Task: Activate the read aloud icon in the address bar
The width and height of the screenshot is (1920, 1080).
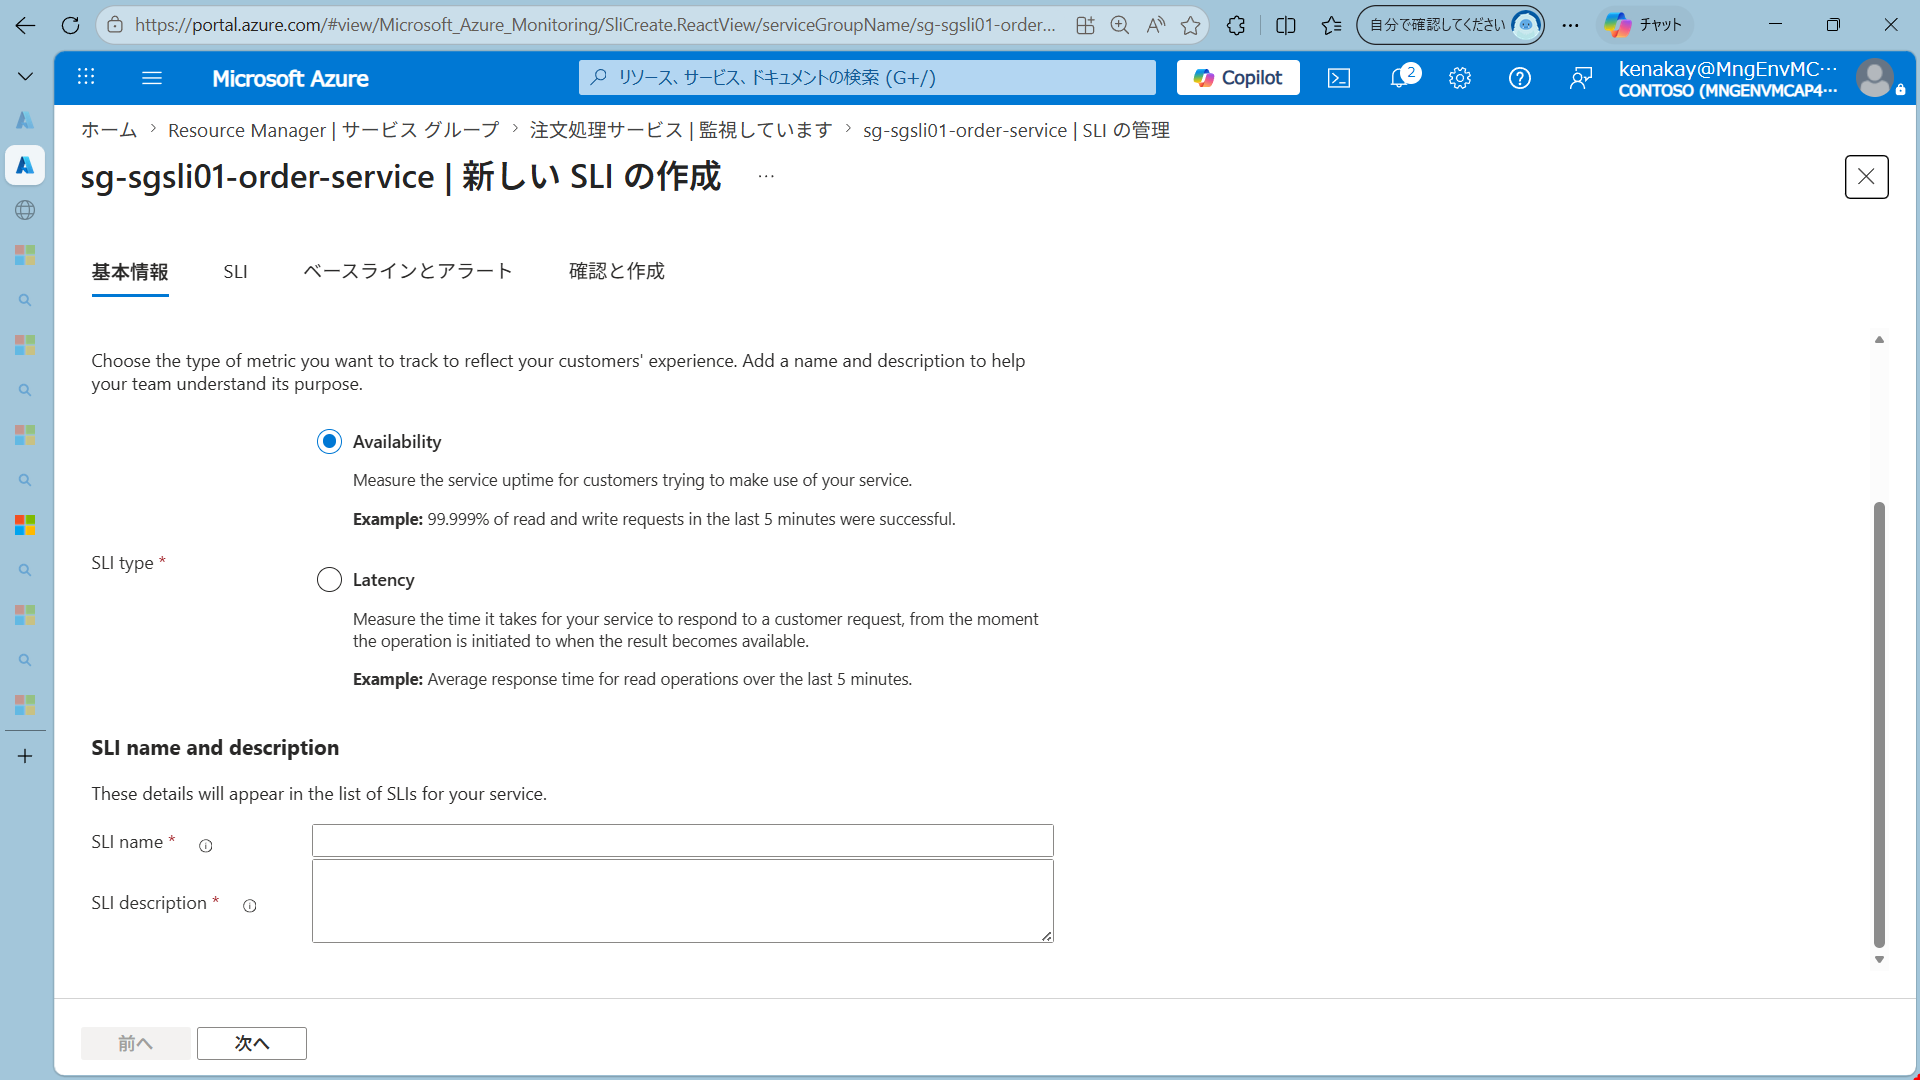Action: click(x=1156, y=25)
